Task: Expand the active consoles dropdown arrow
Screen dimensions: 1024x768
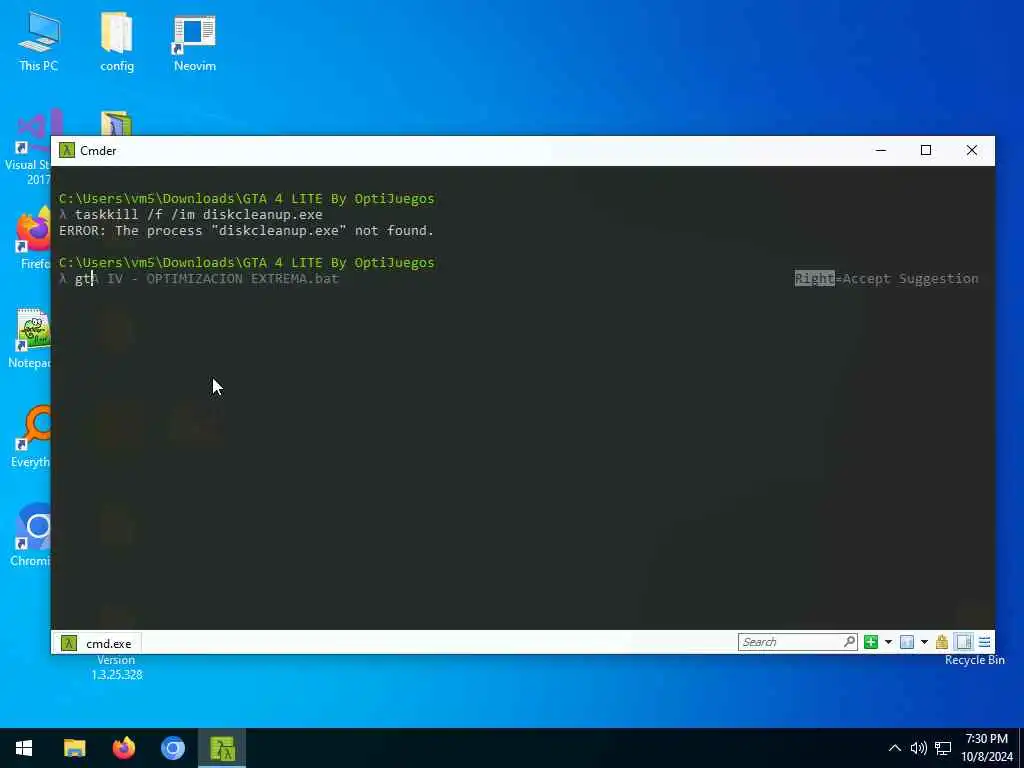Action: (924, 642)
